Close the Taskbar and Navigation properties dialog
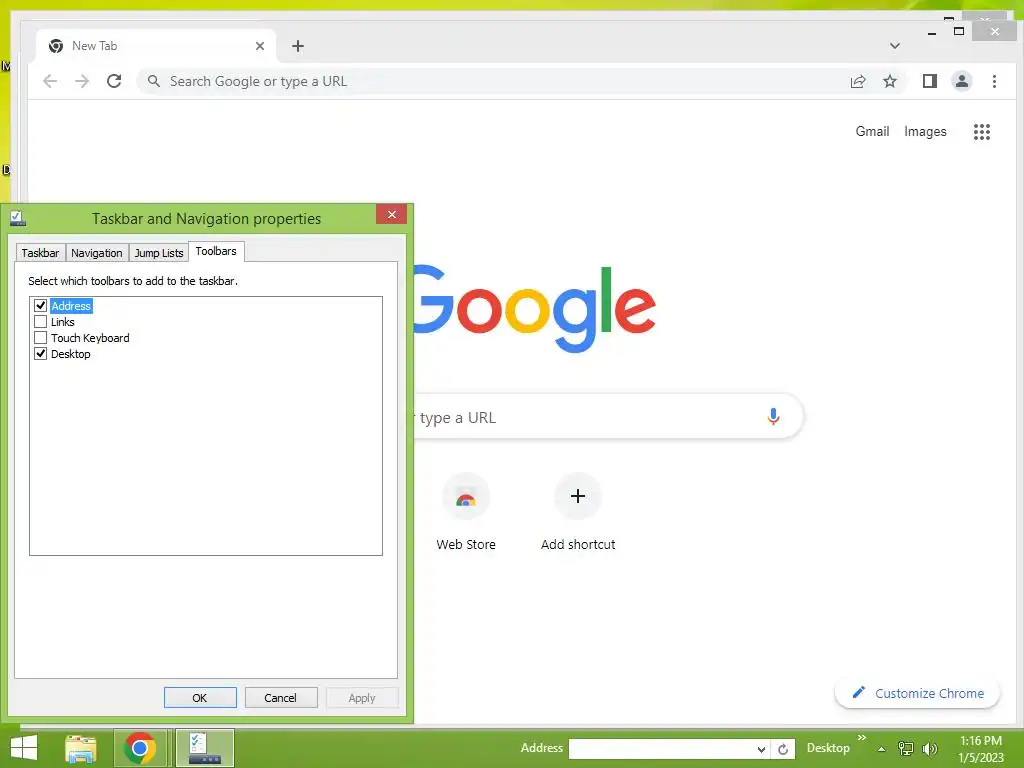This screenshot has height=768, width=1024. (391, 214)
